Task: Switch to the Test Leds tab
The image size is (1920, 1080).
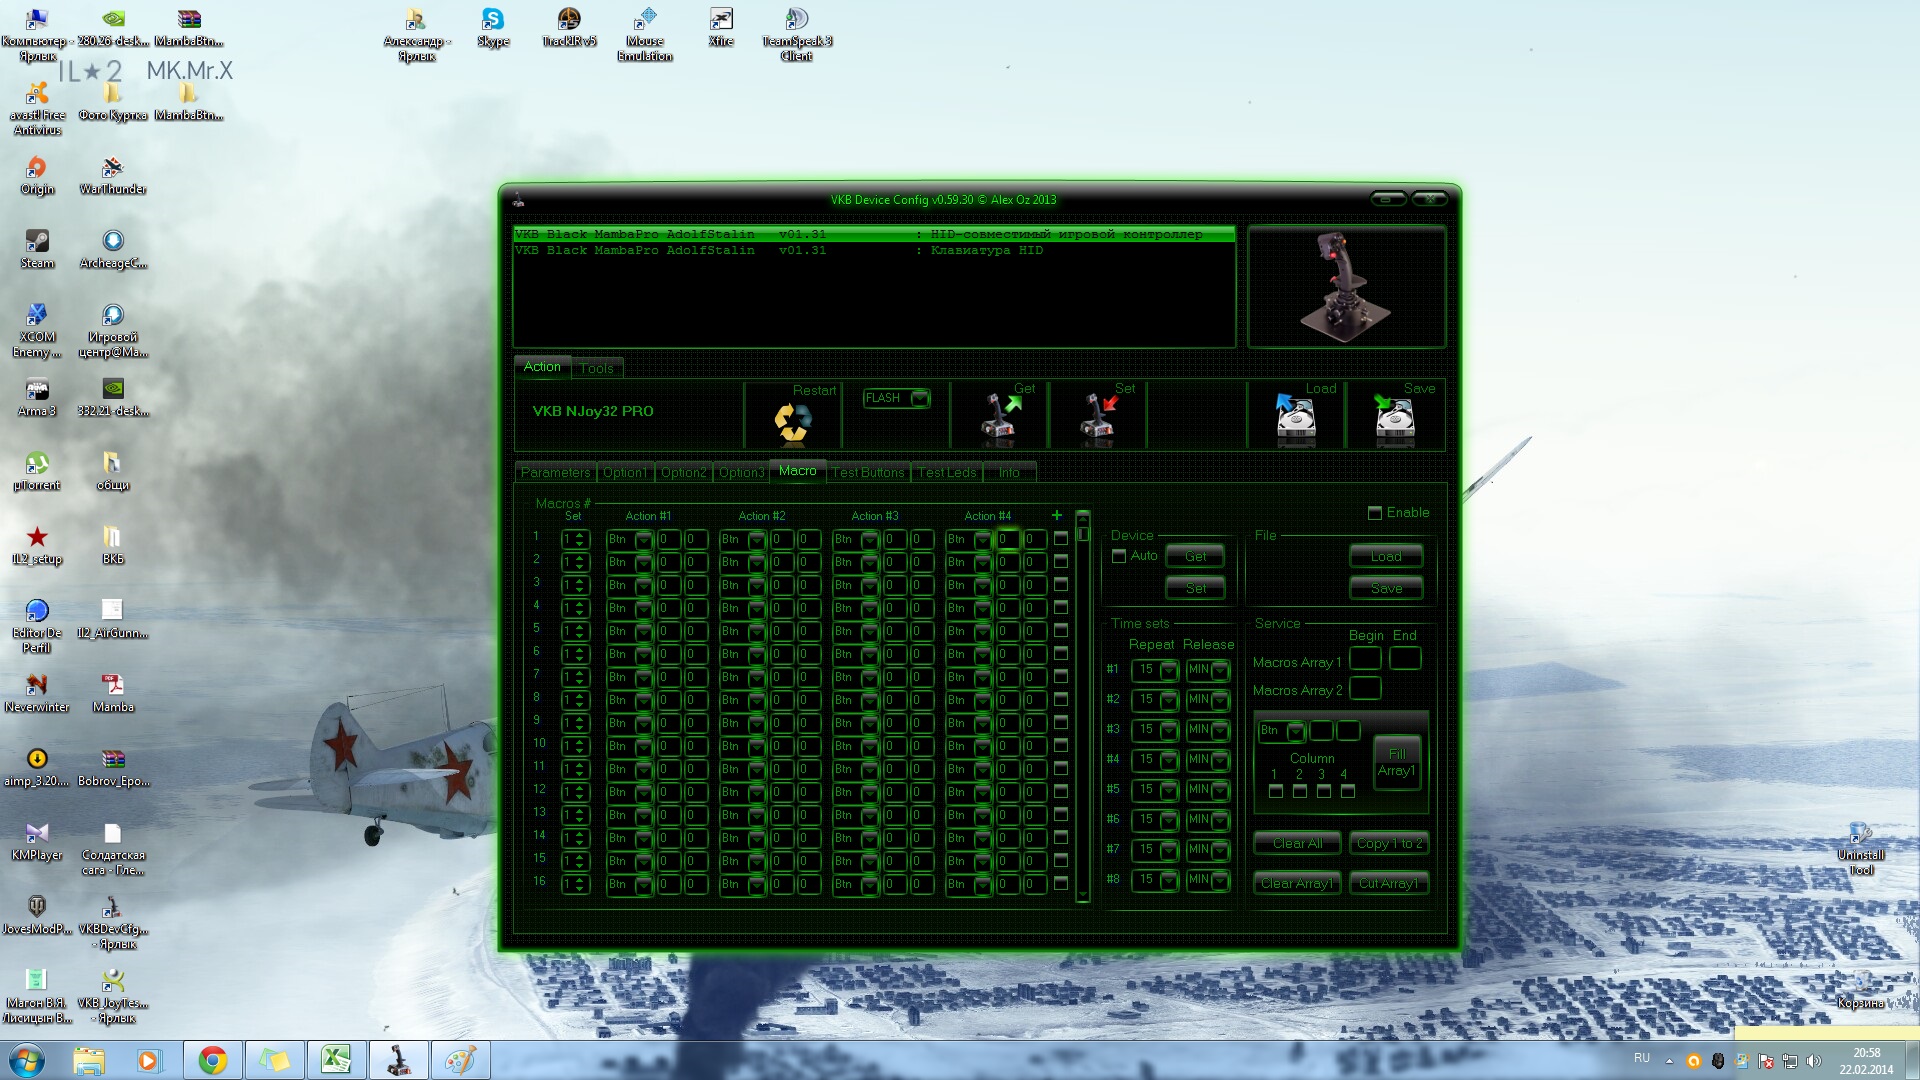Action: pos(947,473)
